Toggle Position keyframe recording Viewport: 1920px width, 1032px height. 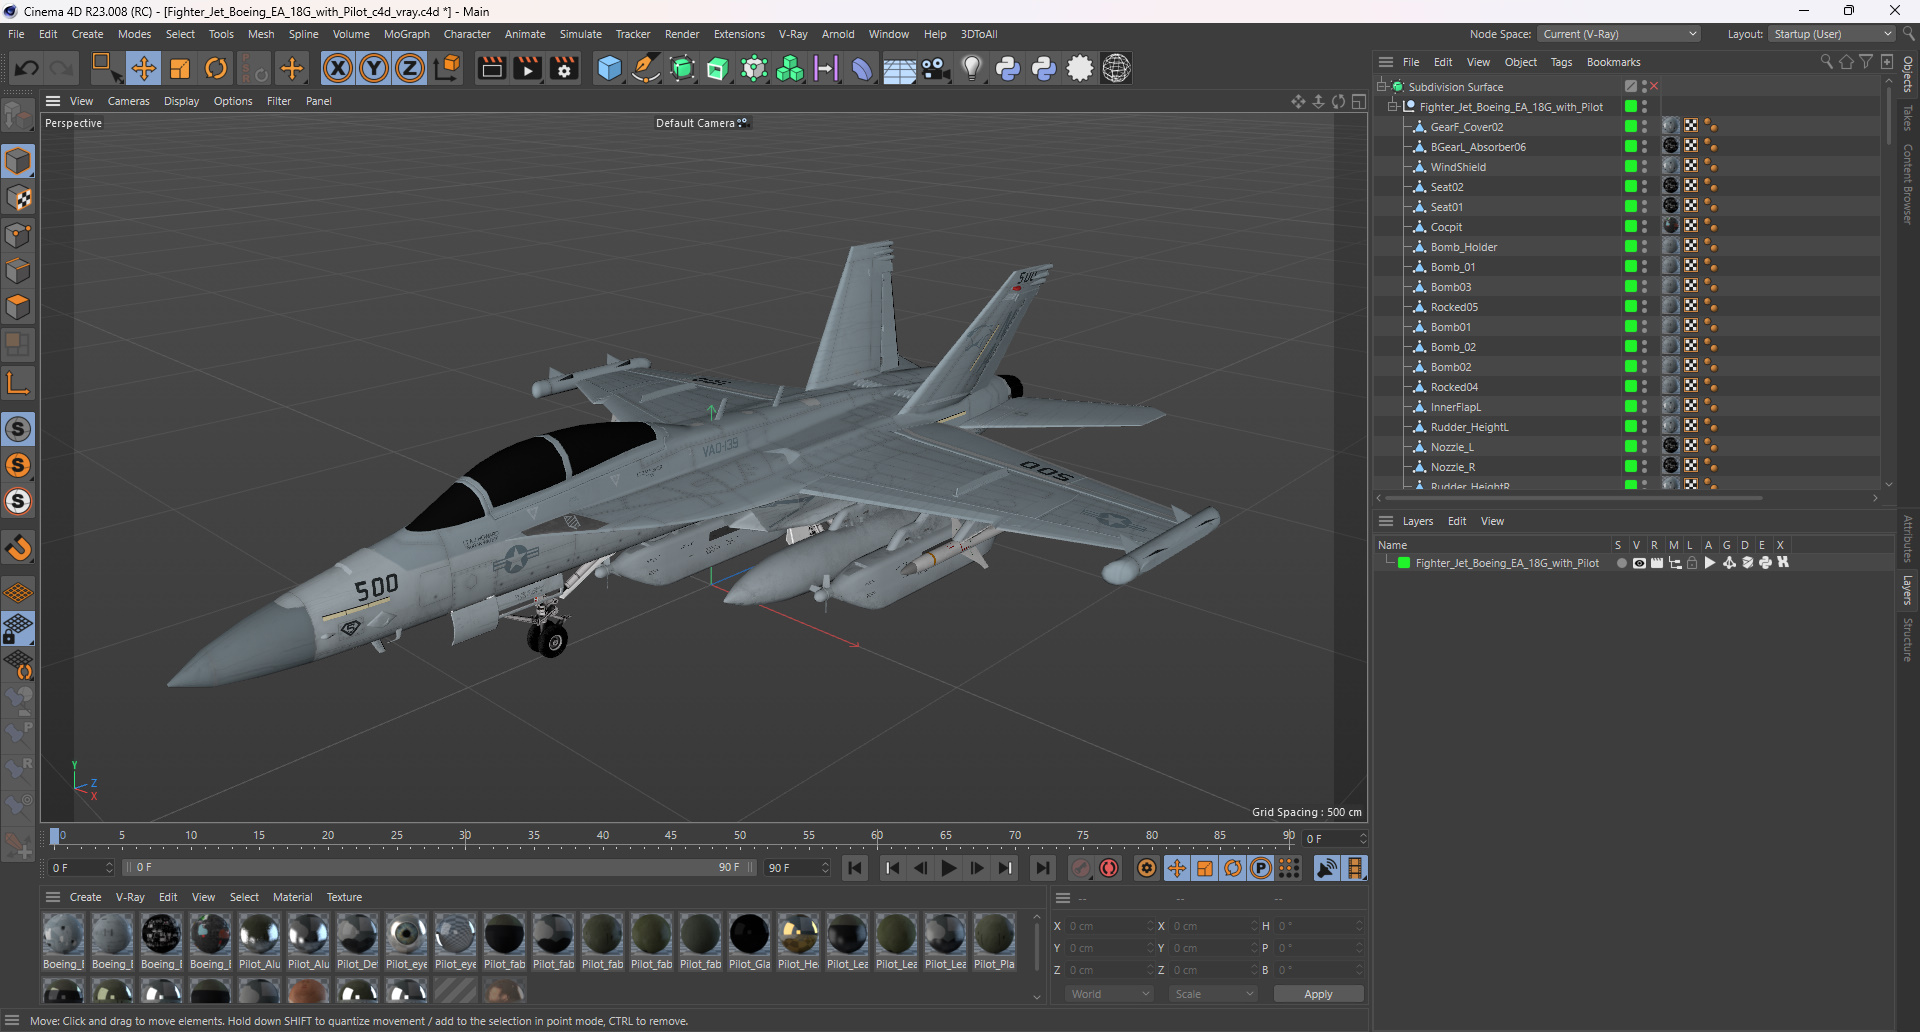point(1177,868)
